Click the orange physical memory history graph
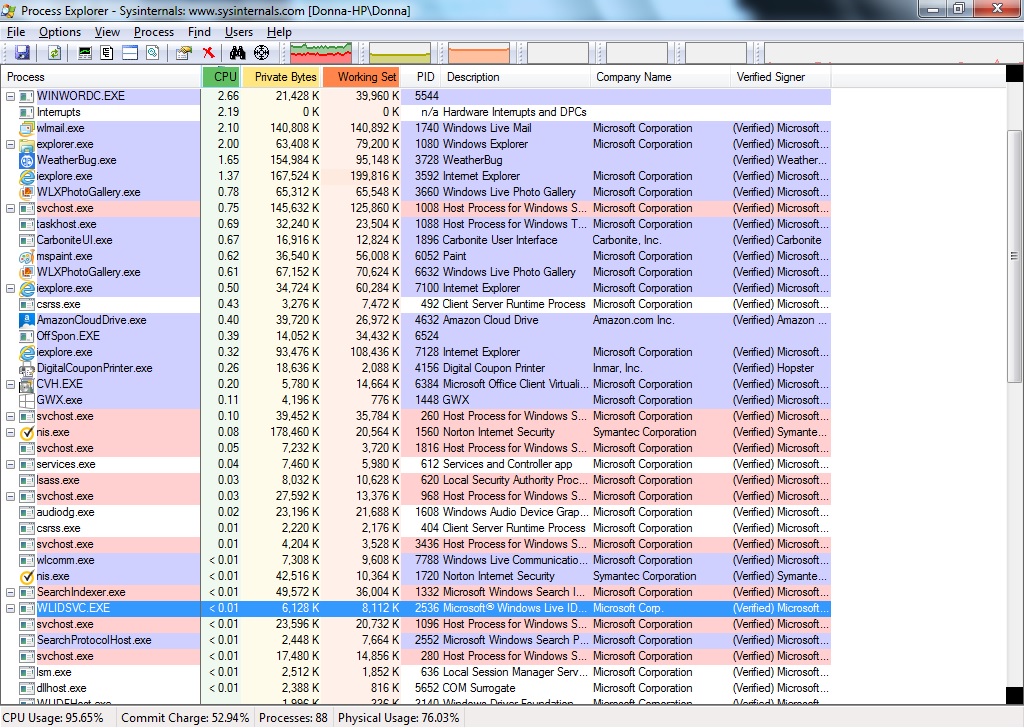This screenshot has width=1024, height=728. (479, 53)
